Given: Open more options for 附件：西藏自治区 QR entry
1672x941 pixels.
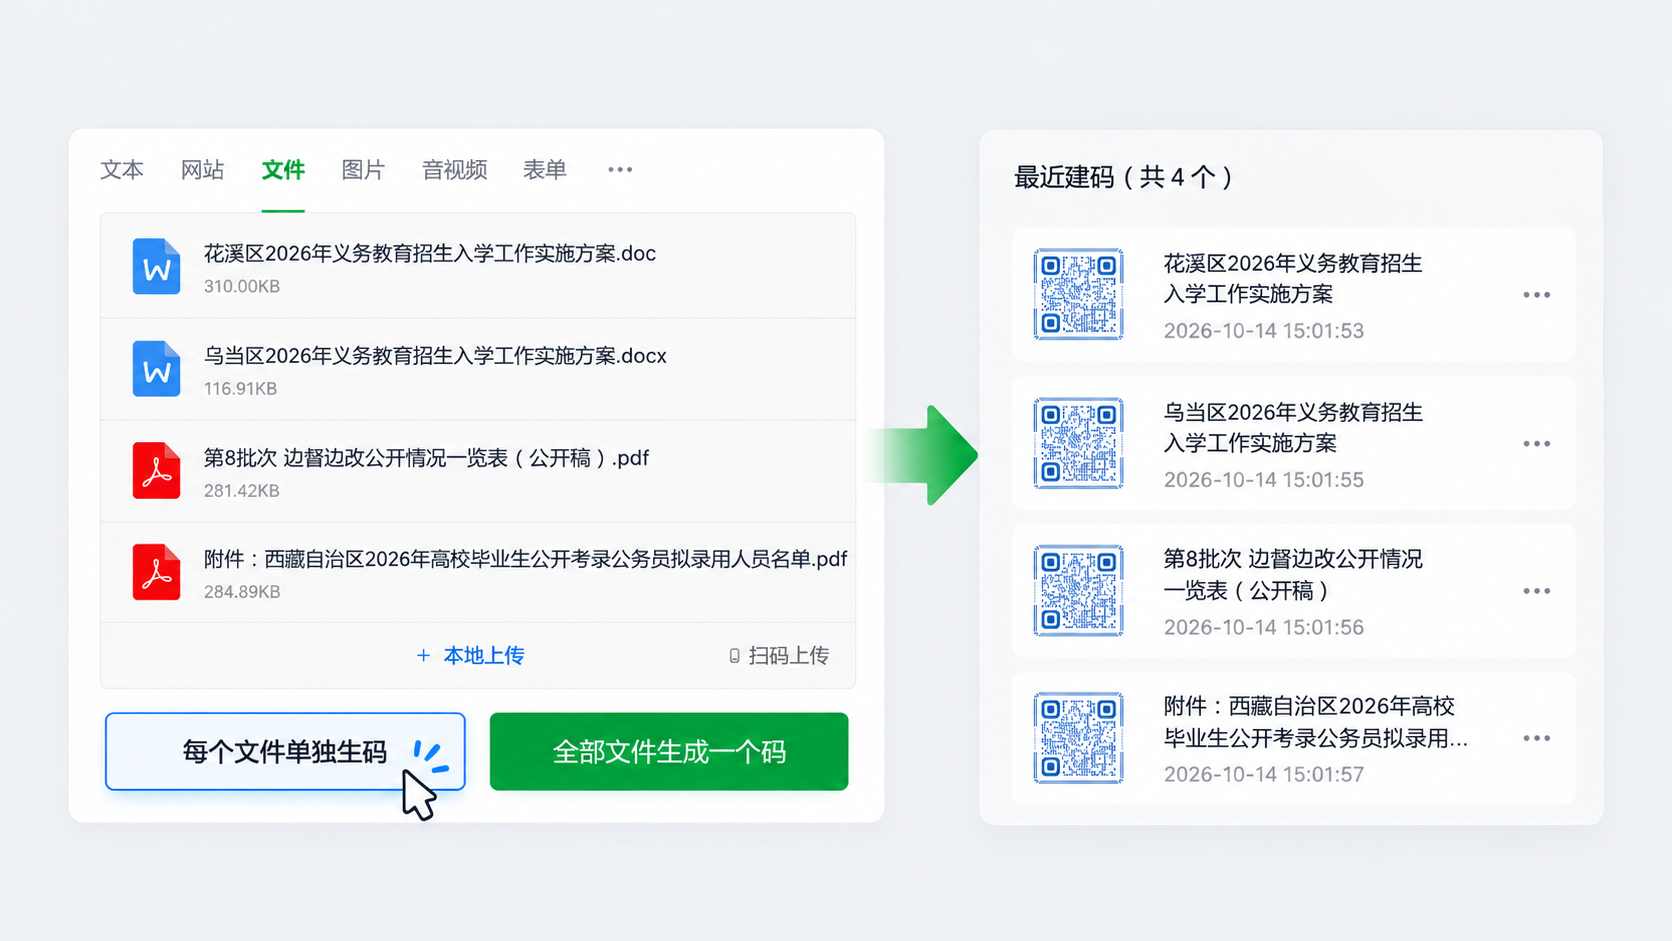Looking at the screenshot, I should pos(1536,738).
